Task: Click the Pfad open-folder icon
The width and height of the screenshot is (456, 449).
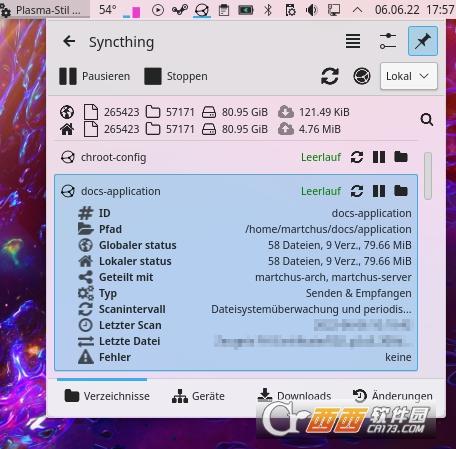Action: pyautogui.click(x=86, y=229)
